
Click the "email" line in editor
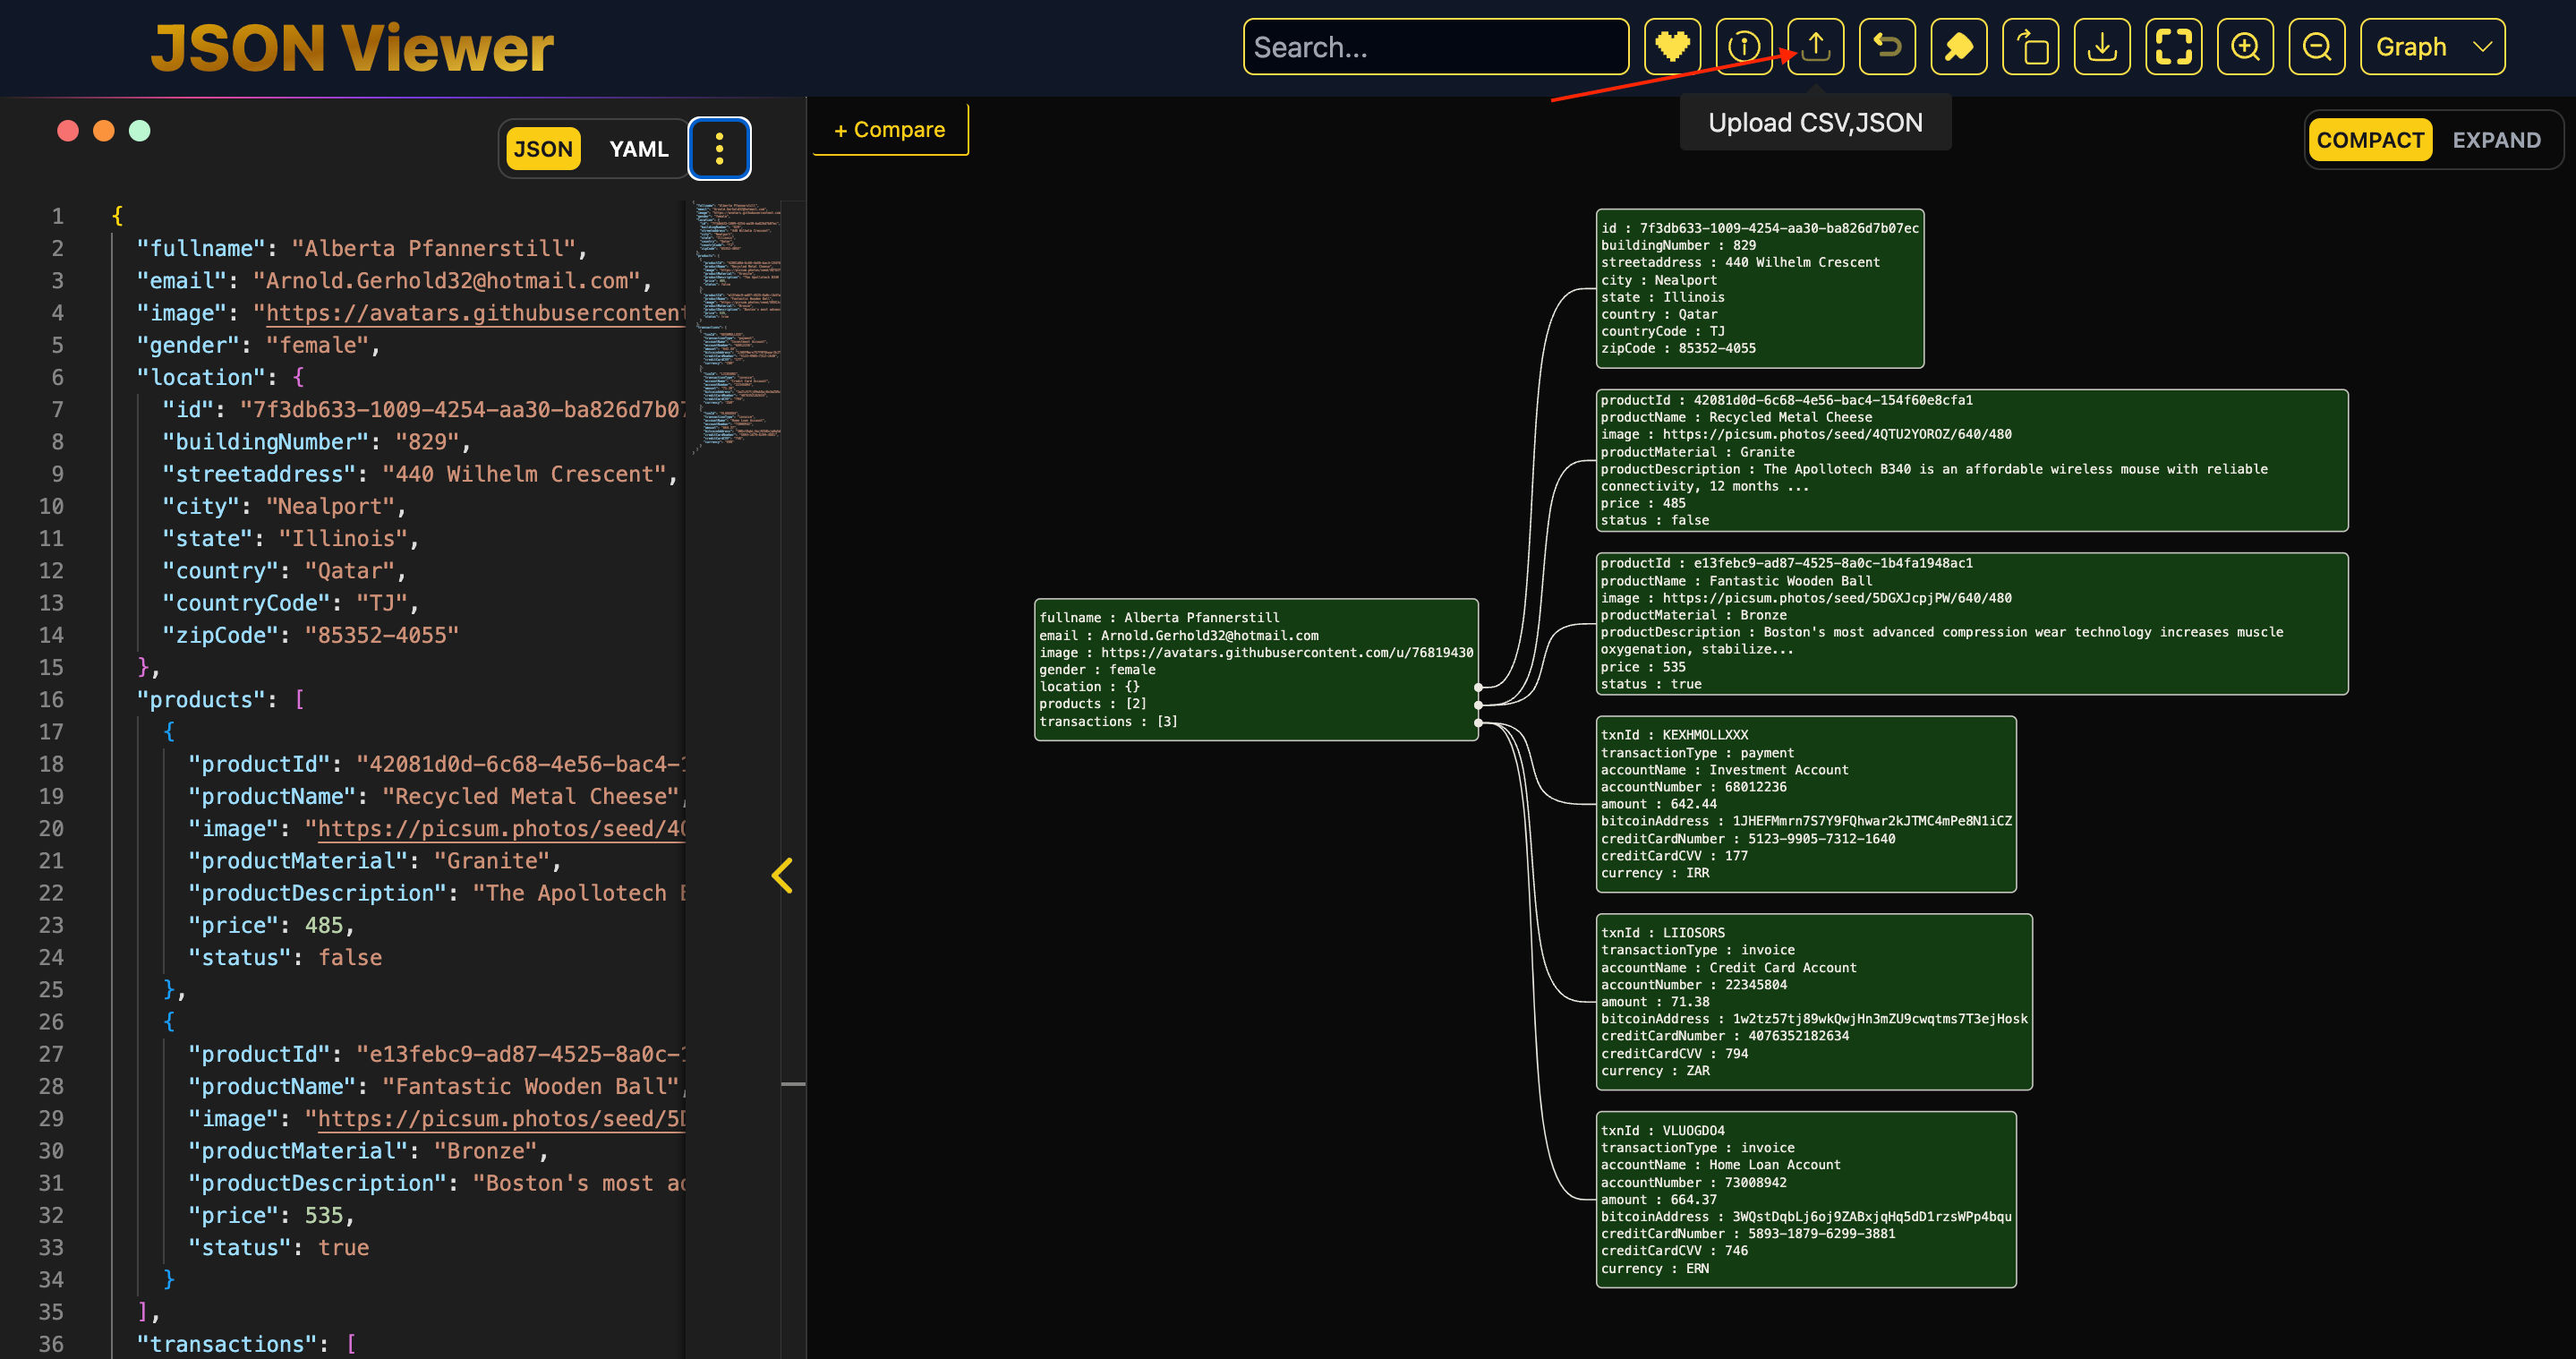[x=394, y=281]
